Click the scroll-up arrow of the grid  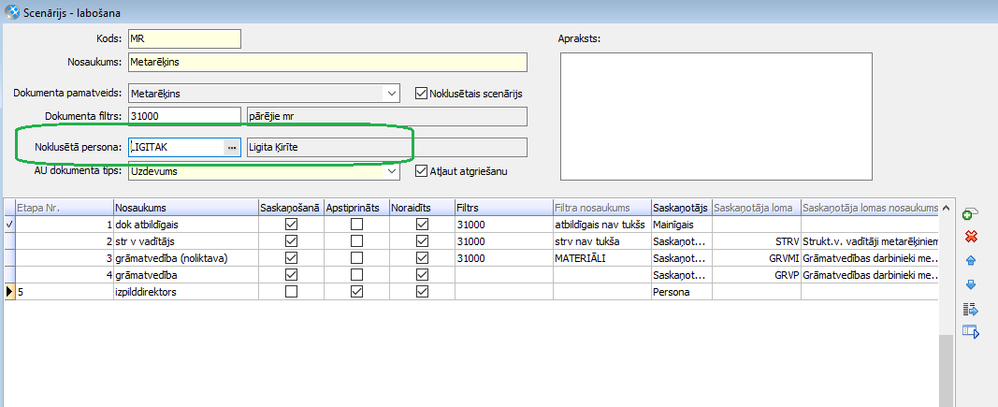click(x=945, y=207)
